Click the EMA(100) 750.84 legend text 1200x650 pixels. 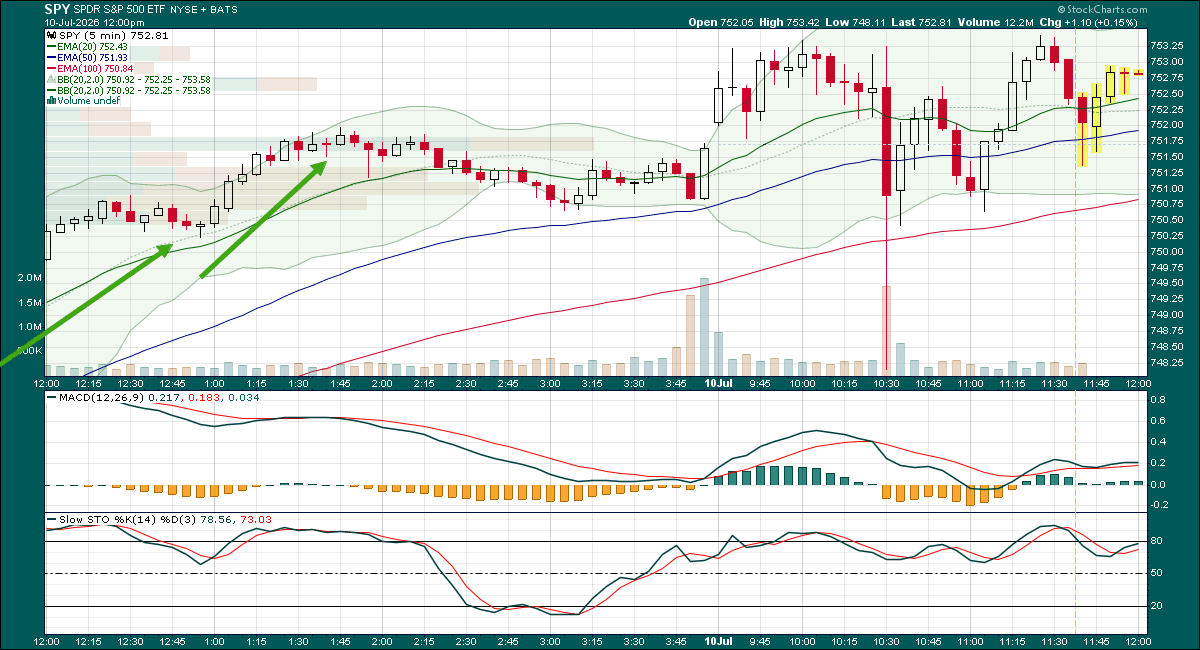click(x=96, y=68)
